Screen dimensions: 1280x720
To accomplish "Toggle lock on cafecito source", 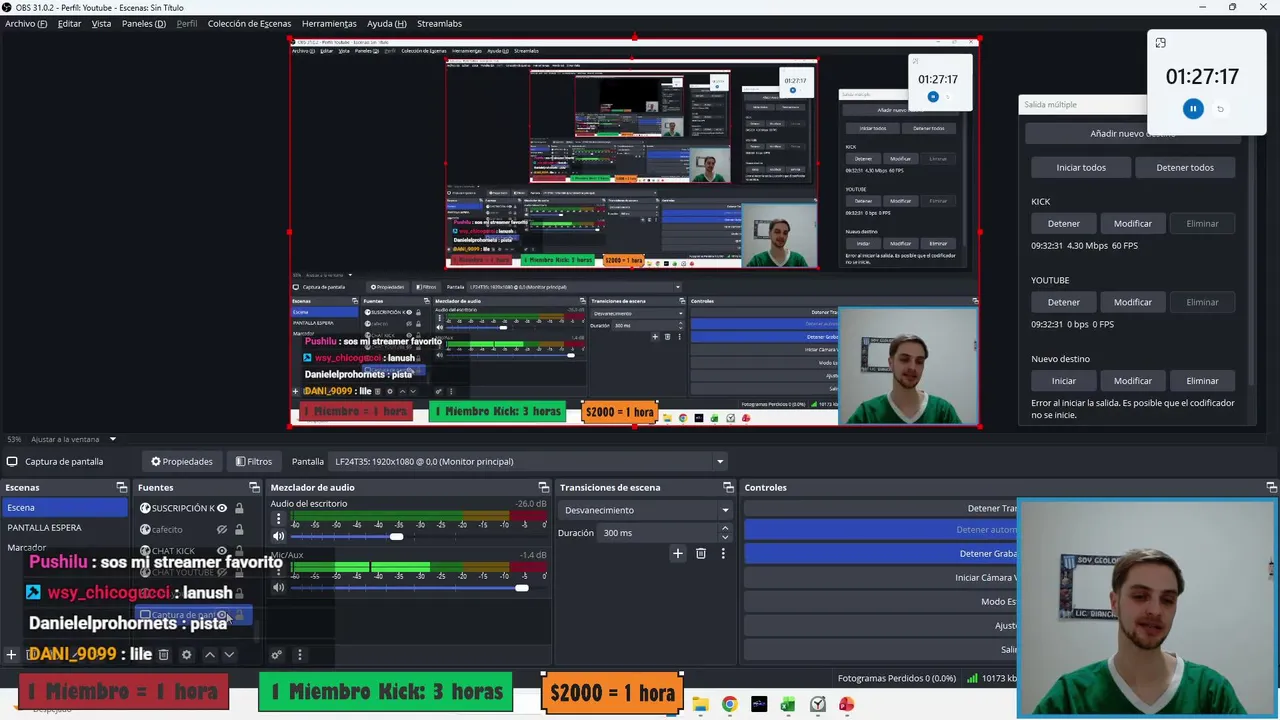I will tap(239, 529).
